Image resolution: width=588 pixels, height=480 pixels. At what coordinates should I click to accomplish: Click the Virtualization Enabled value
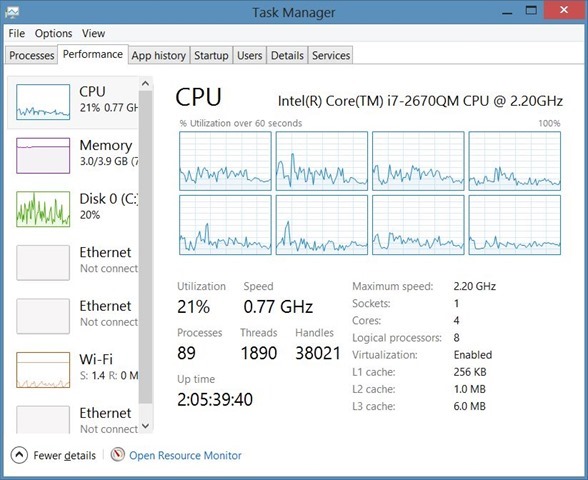tap(473, 355)
